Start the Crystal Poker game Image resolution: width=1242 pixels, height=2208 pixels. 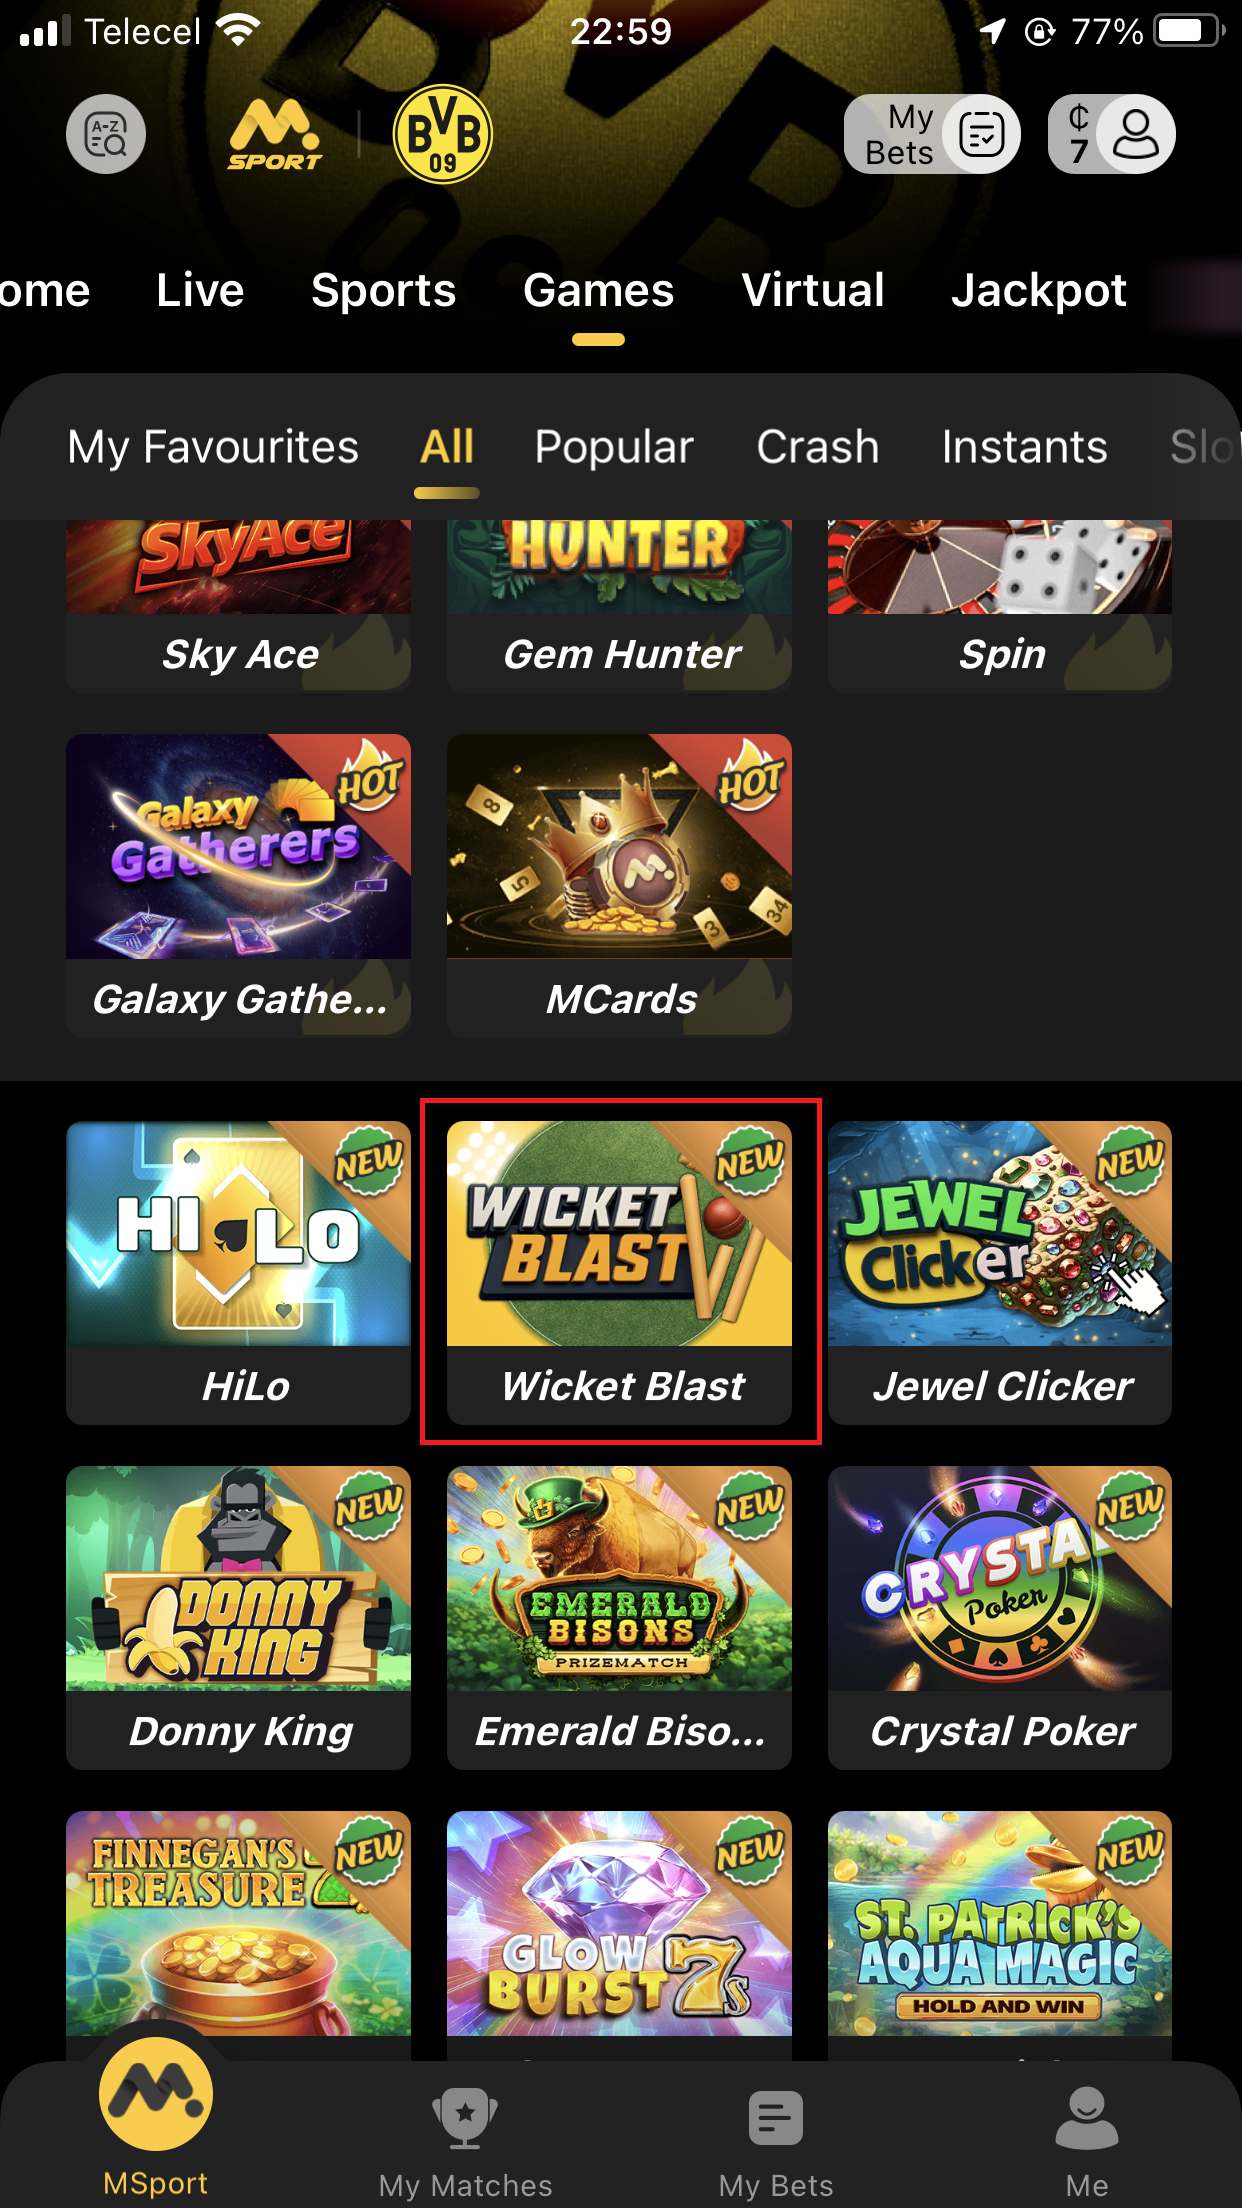tap(1000, 1617)
